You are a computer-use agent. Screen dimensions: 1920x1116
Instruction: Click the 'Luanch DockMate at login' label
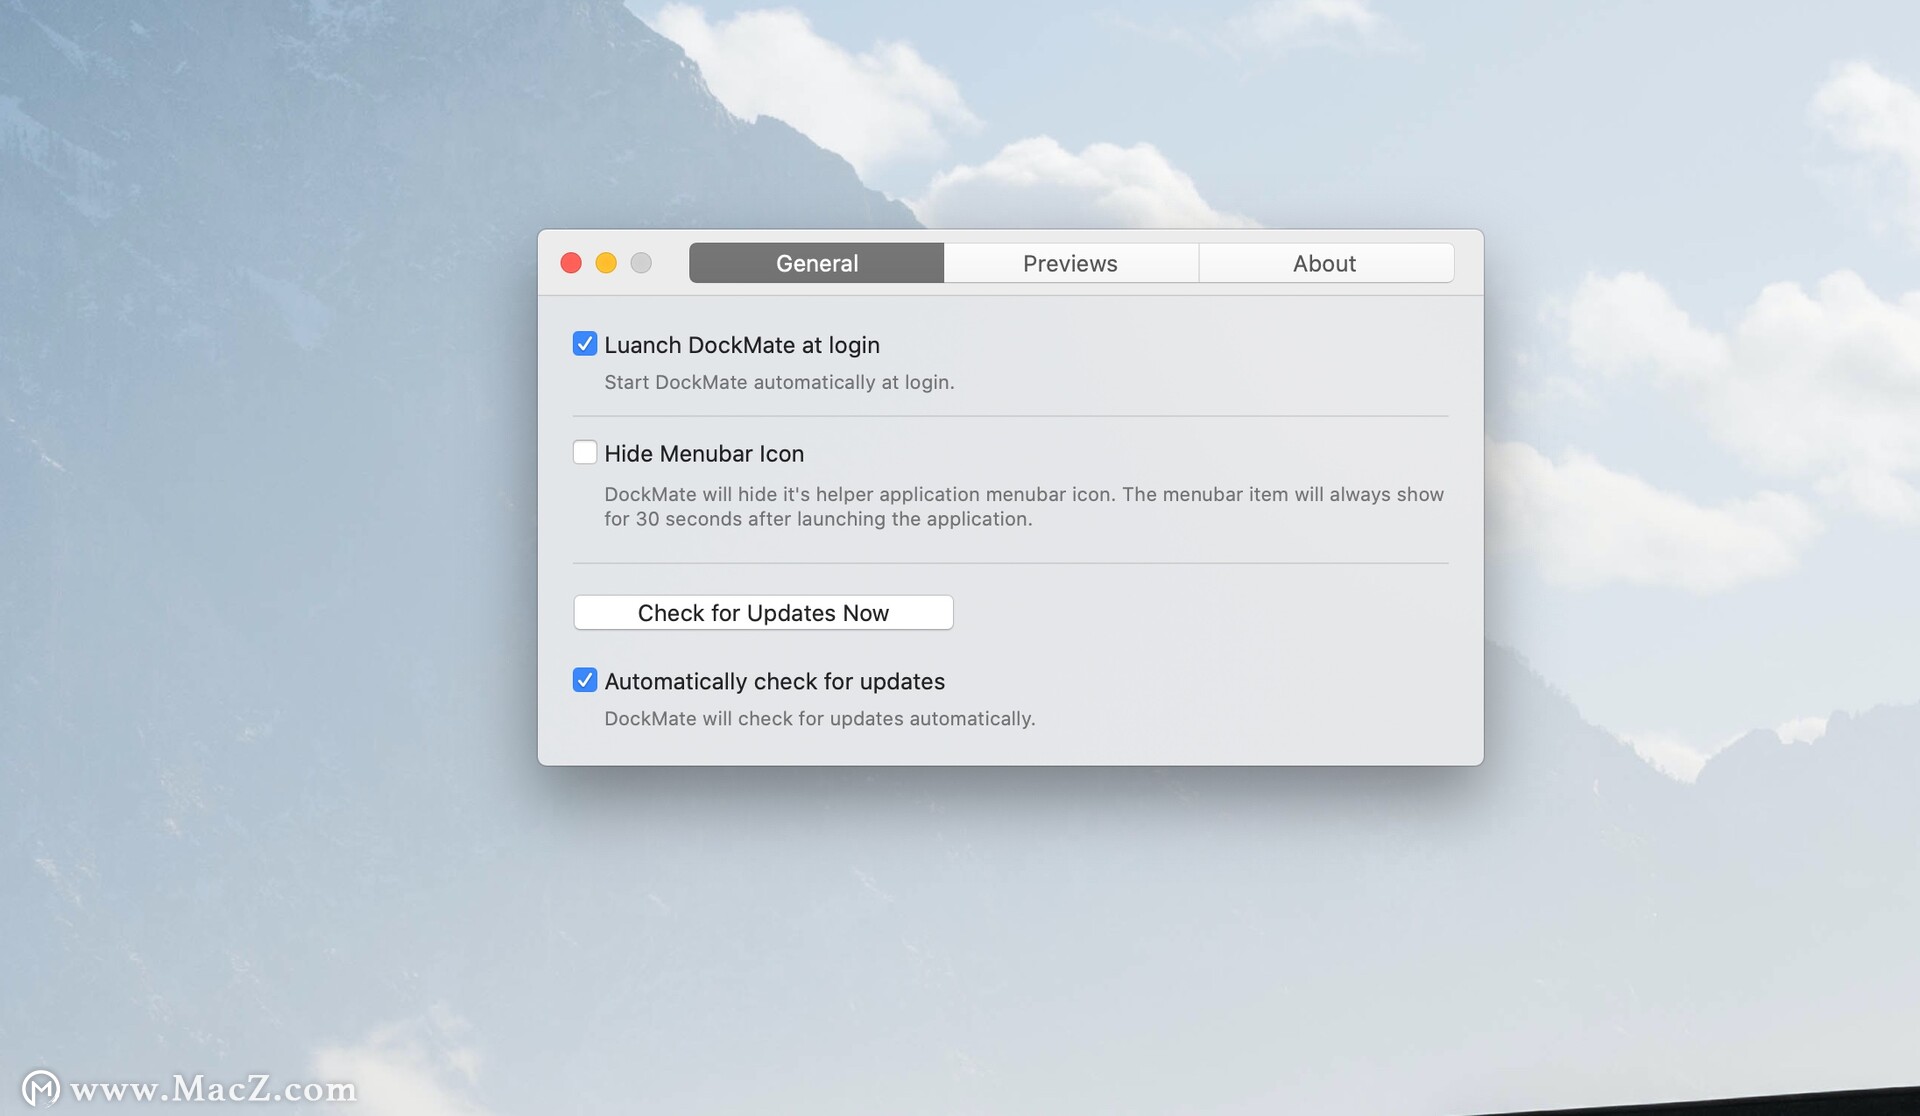click(742, 345)
